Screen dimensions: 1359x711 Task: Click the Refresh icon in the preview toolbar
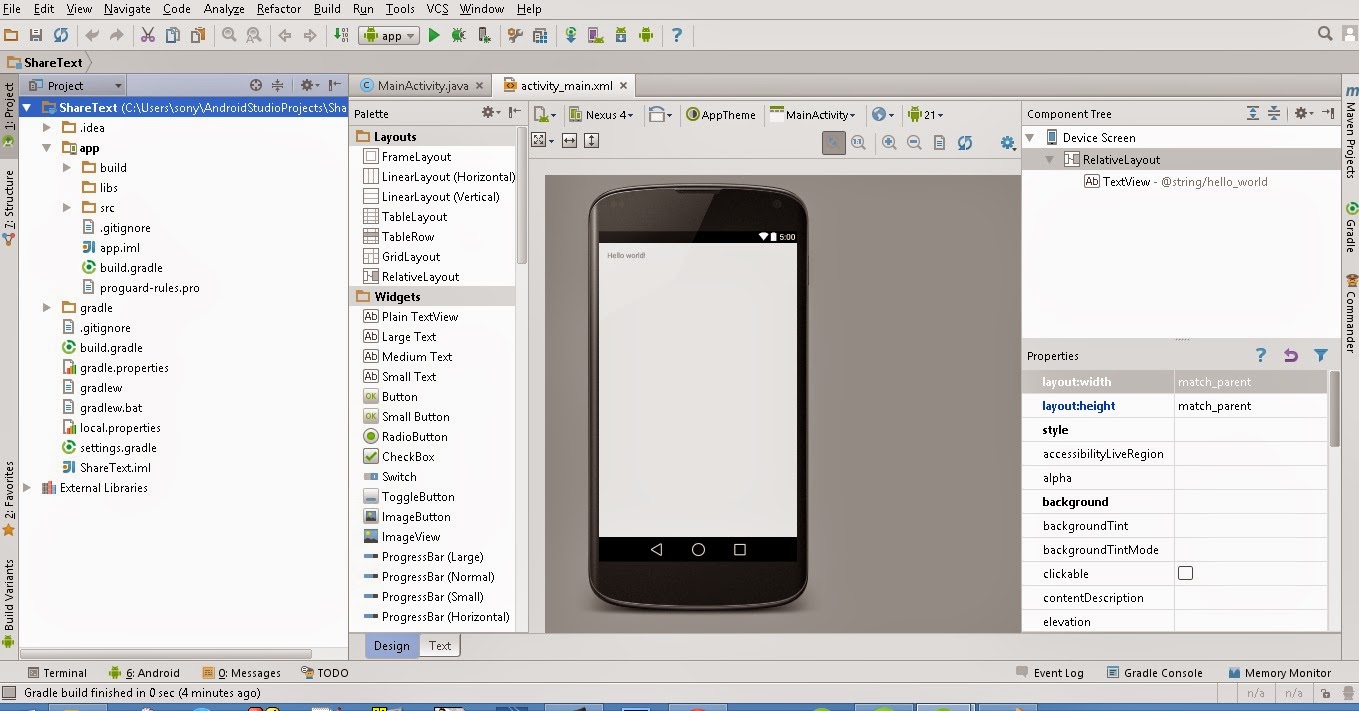964,142
